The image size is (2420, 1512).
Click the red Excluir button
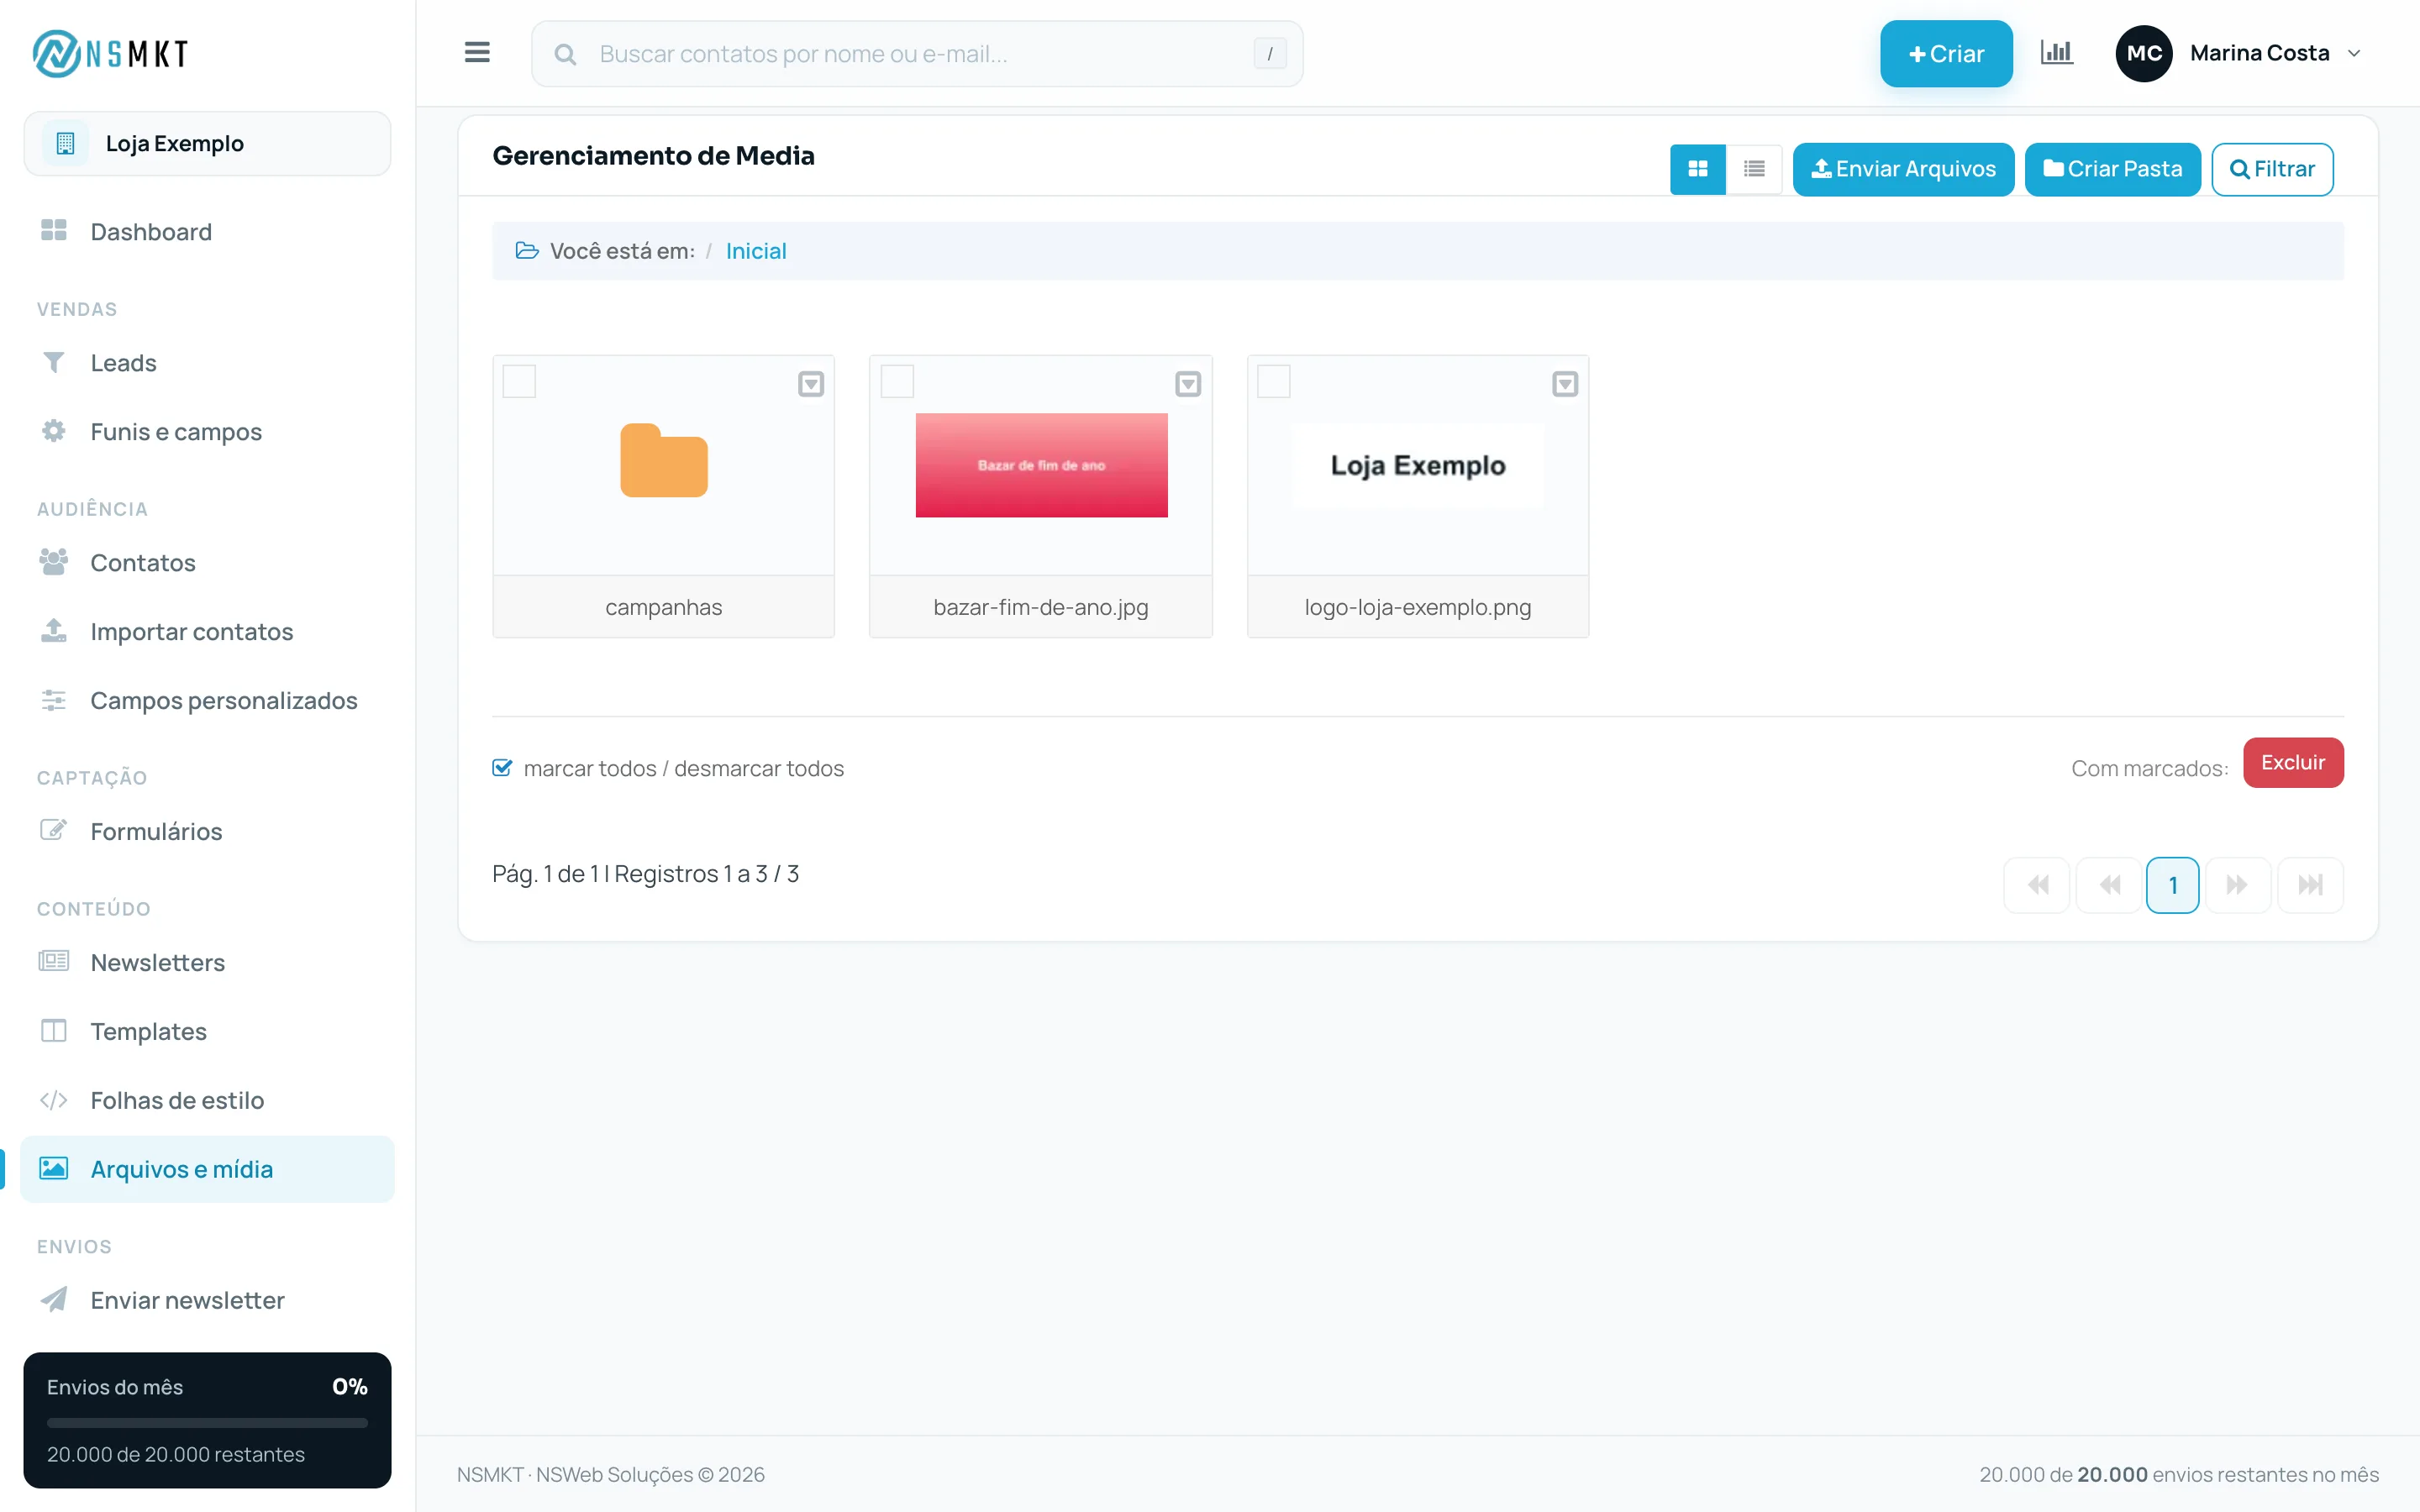click(x=2293, y=763)
